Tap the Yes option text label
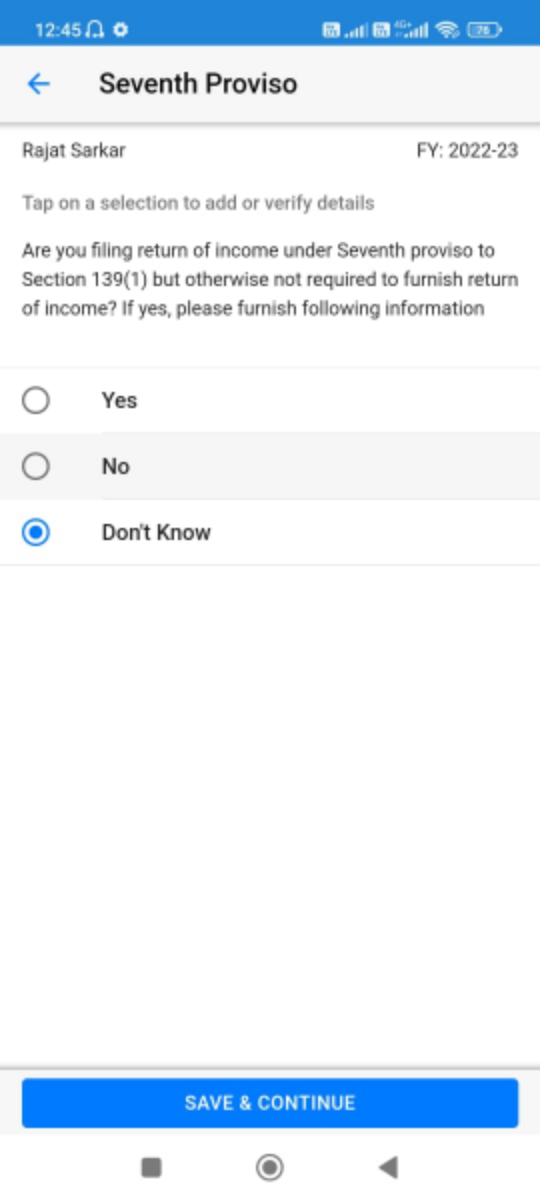The width and height of the screenshot is (540, 1200). [119, 401]
